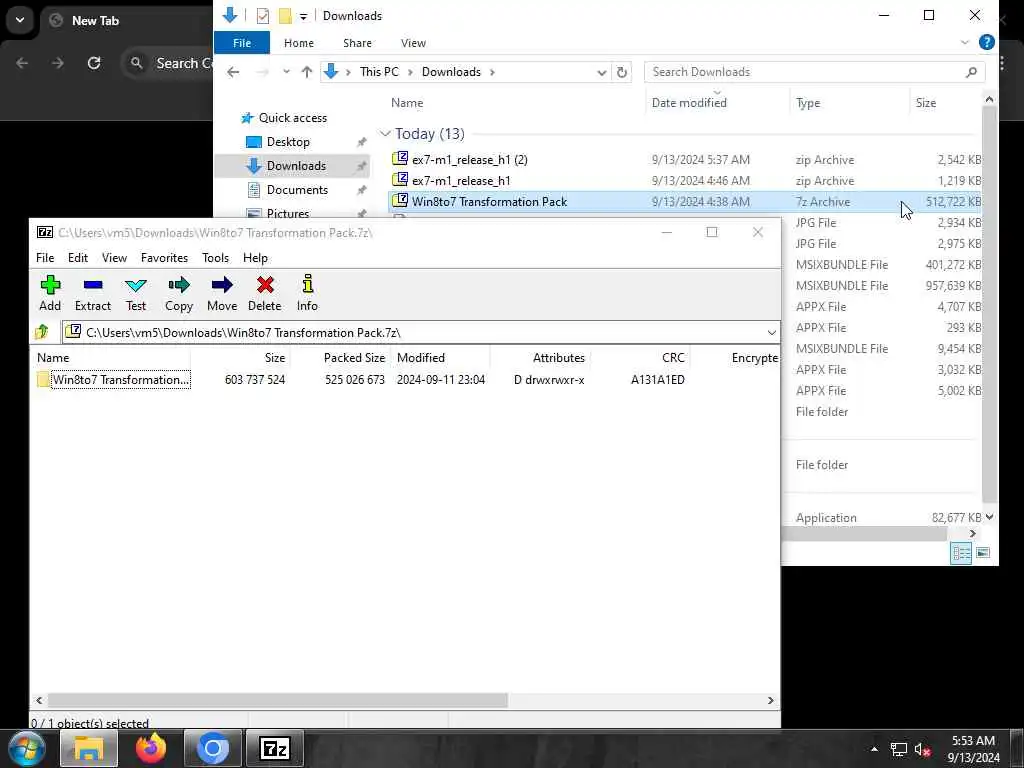The image size is (1024, 768).
Task: Switch to the Home tab in Explorer
Action: pyautogui.click(x=299, y=43)
